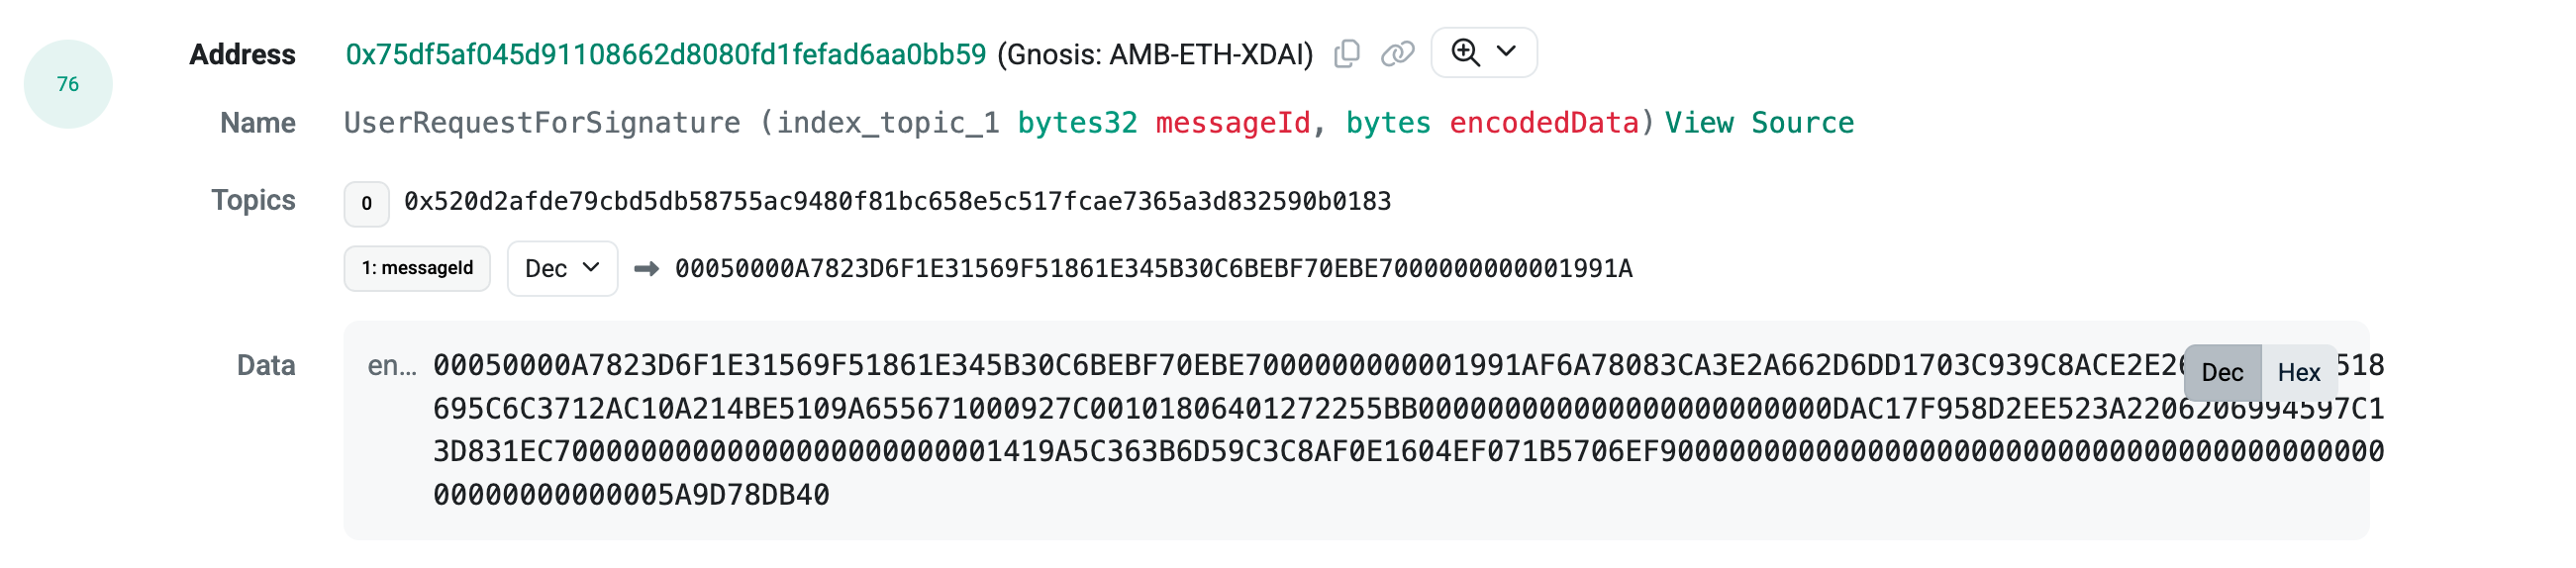The width and height of the screenshot is (2576, 568).
Task: Click the '1: messageId' topic badge
Action: tap(417, 269)
